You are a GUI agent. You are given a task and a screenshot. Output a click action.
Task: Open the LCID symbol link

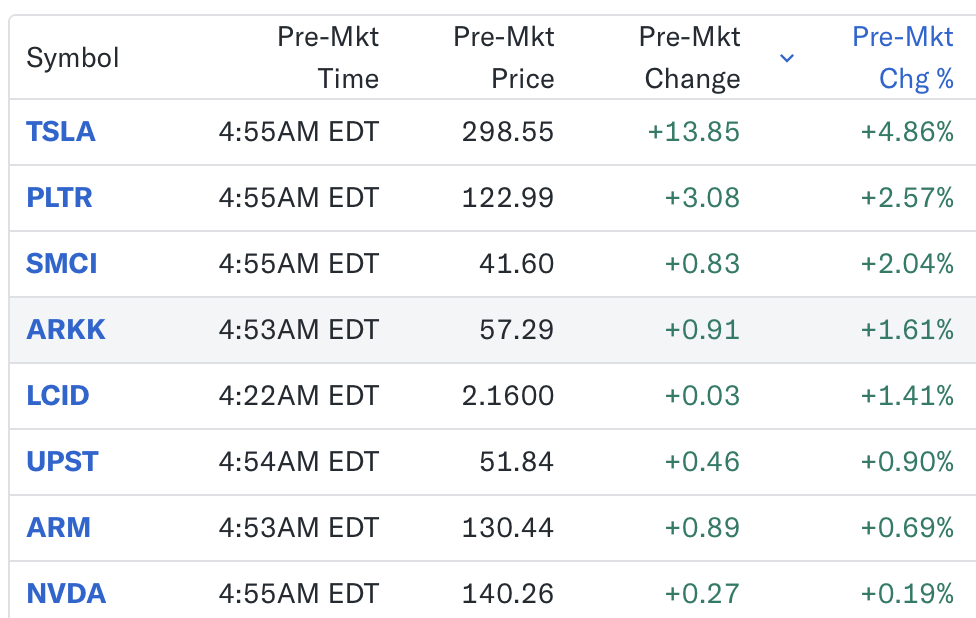58,396
